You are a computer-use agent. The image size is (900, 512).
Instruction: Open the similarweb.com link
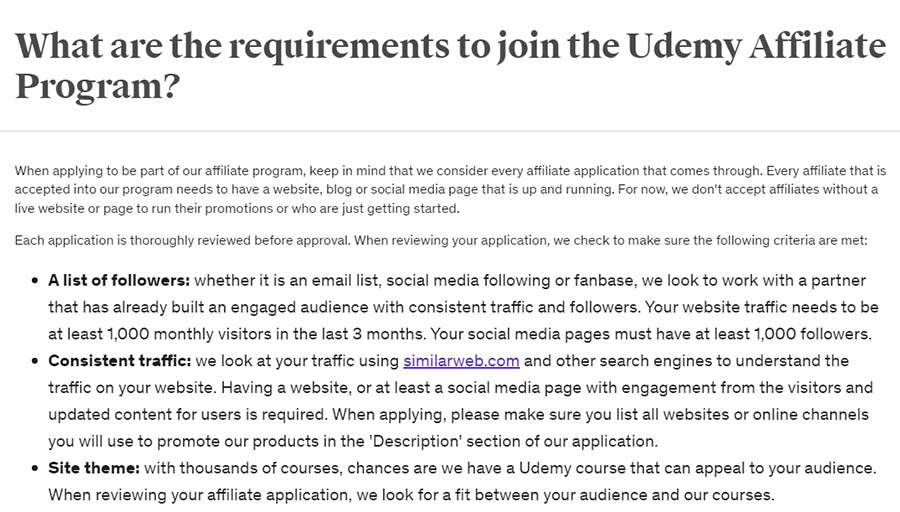461,360
